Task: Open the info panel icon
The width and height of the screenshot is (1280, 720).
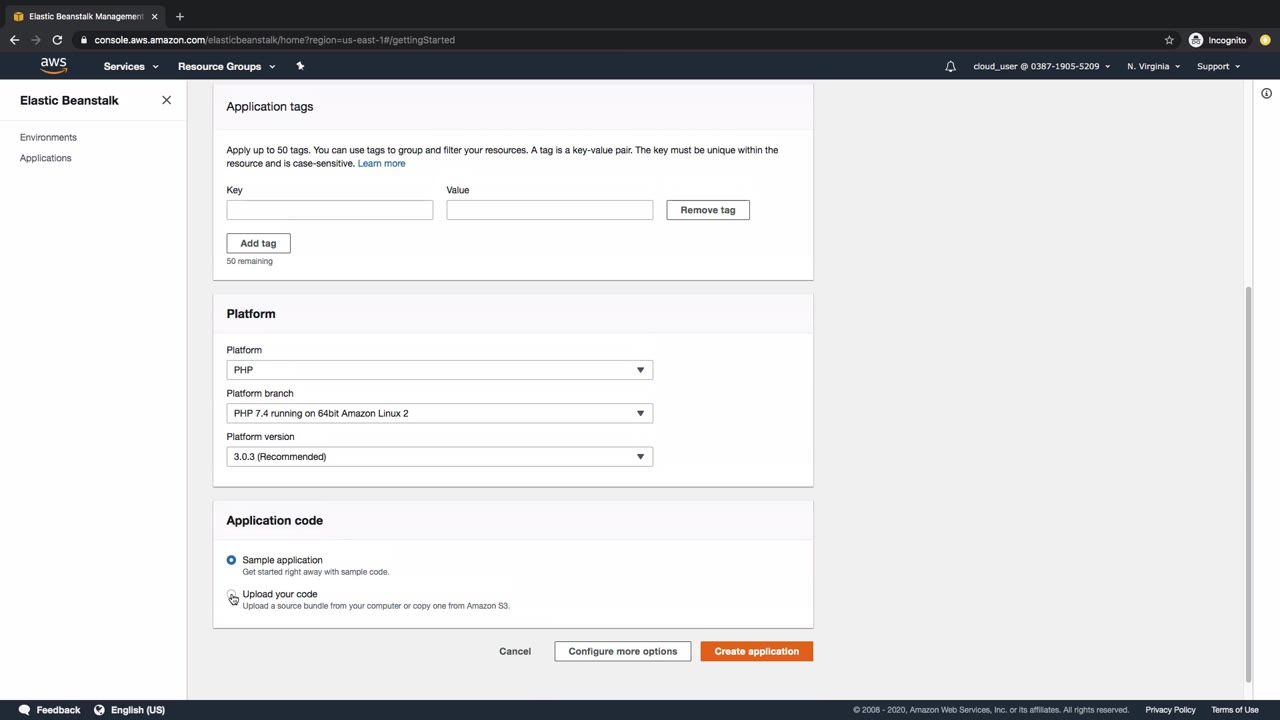Action: pos(1266,94)
